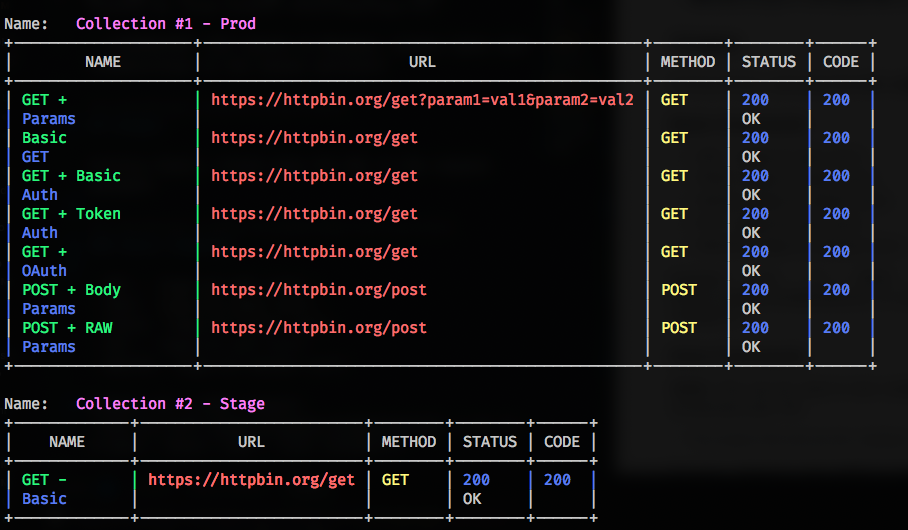Click the '200 OK' status in Collection #2 row
The image size is (908, 530).
(476, 489)
